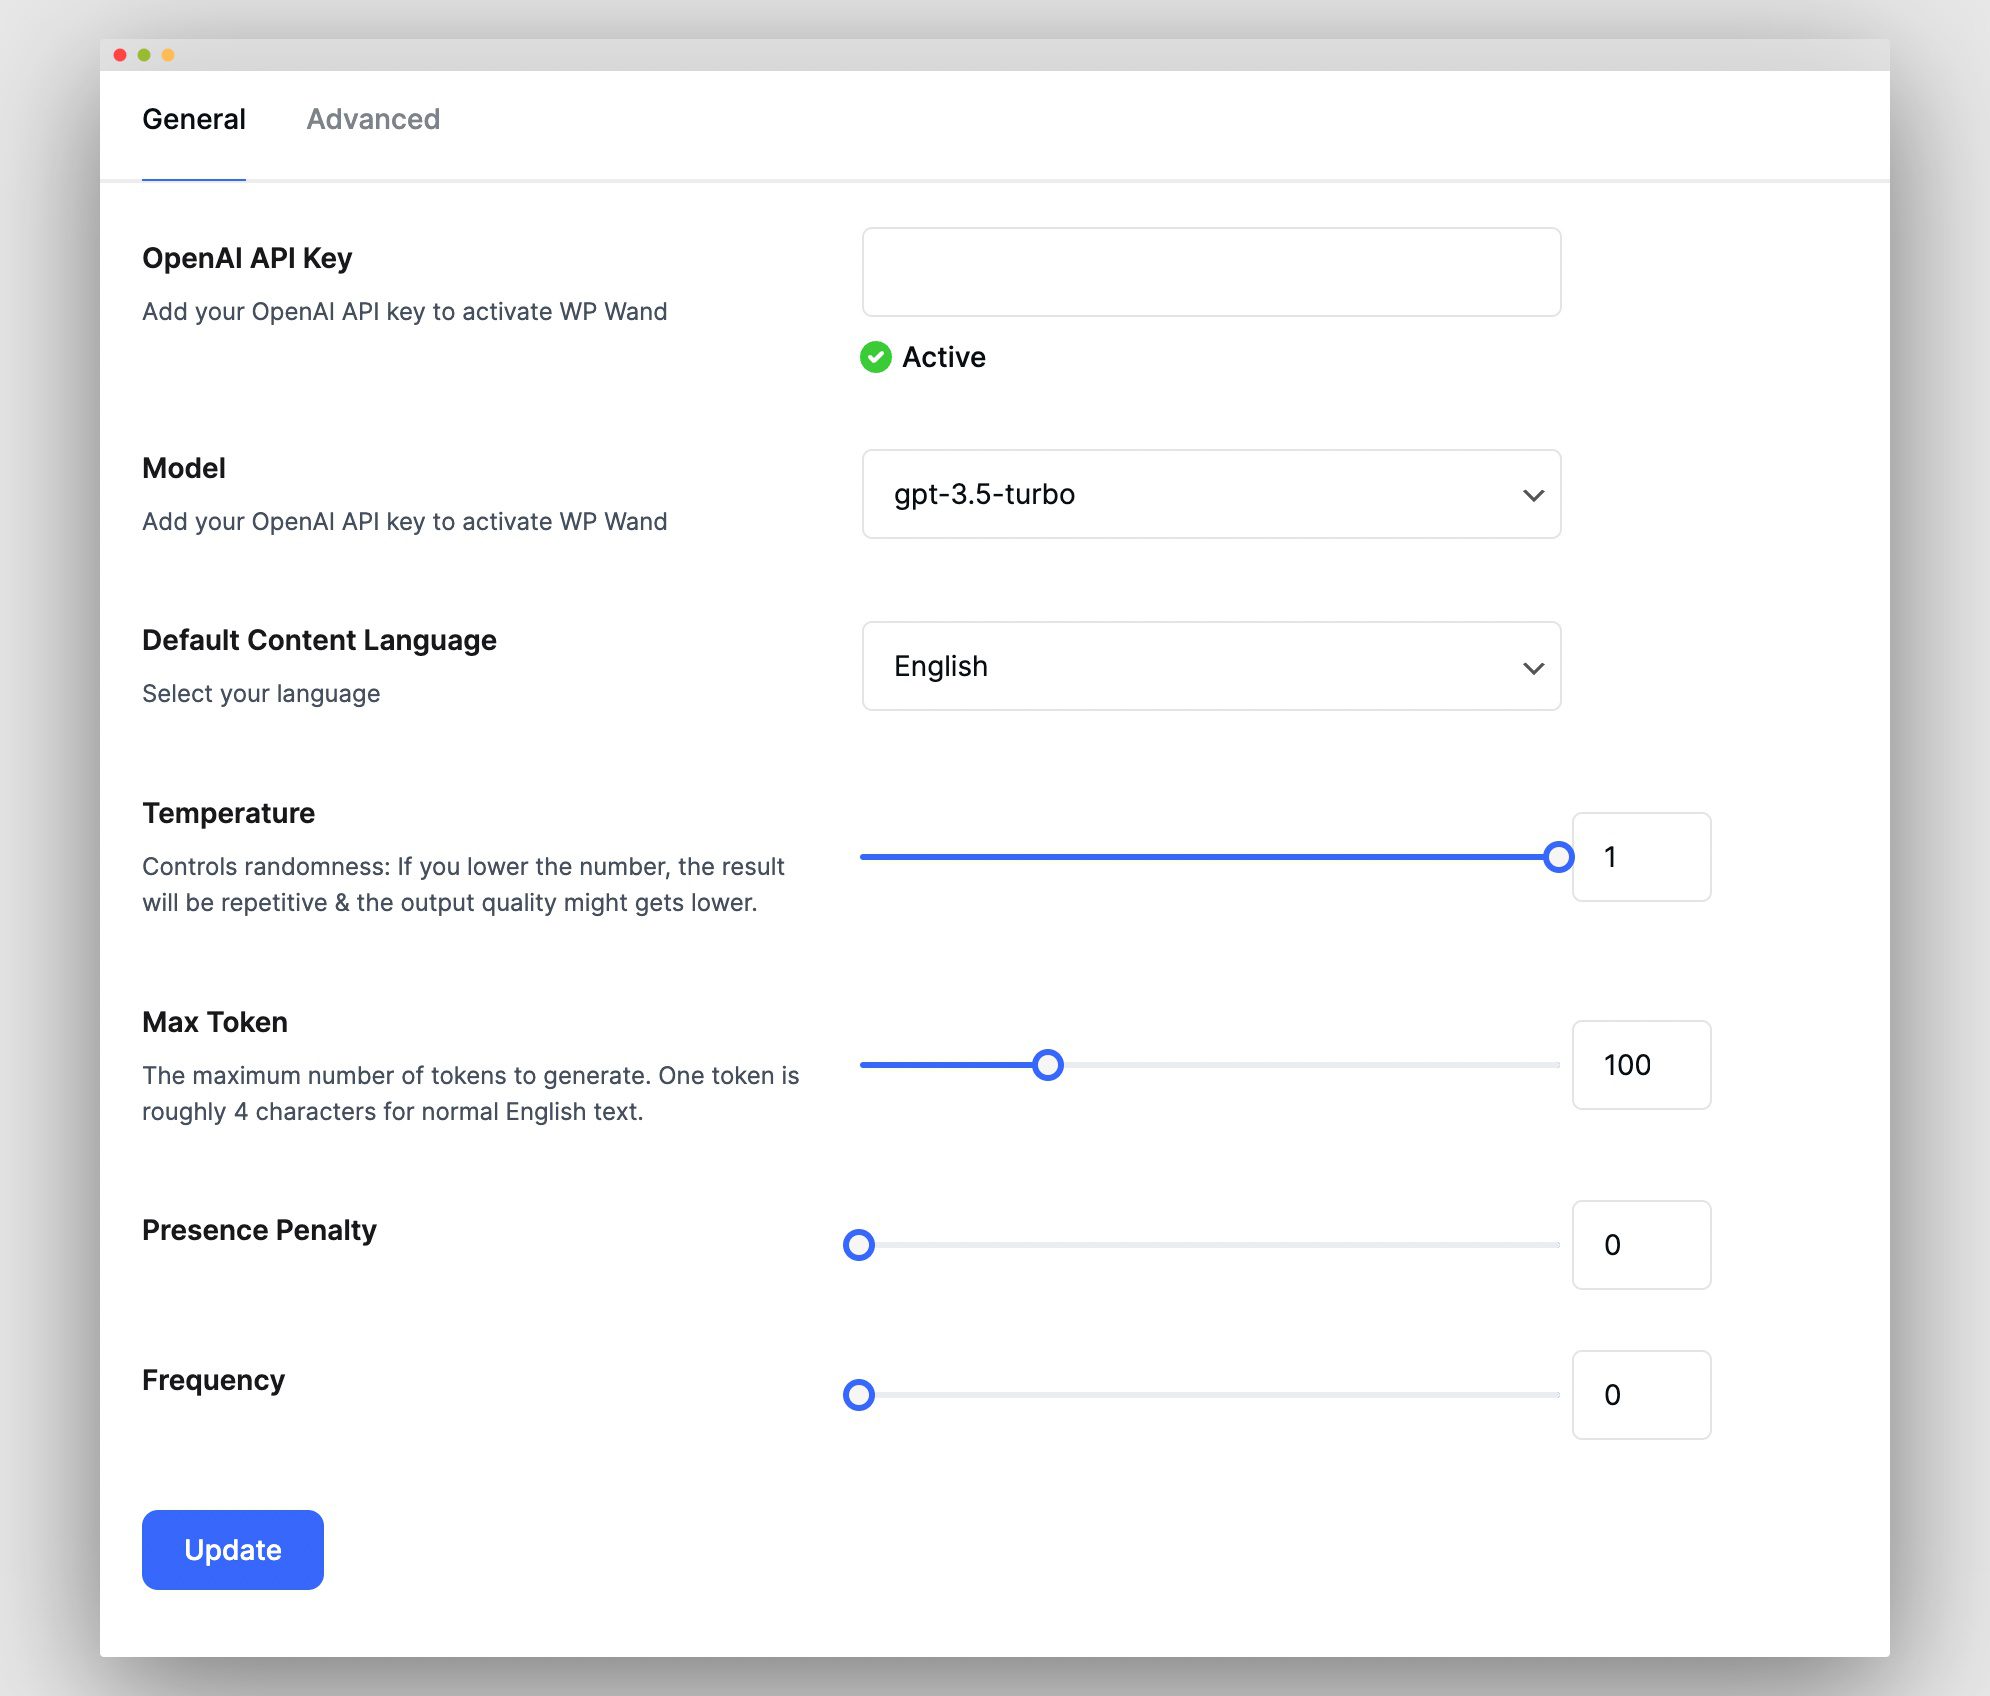Click the "Max Token" heading label
Image resolution: width=1990 pixels, height=1696 pixels.
215,1022
